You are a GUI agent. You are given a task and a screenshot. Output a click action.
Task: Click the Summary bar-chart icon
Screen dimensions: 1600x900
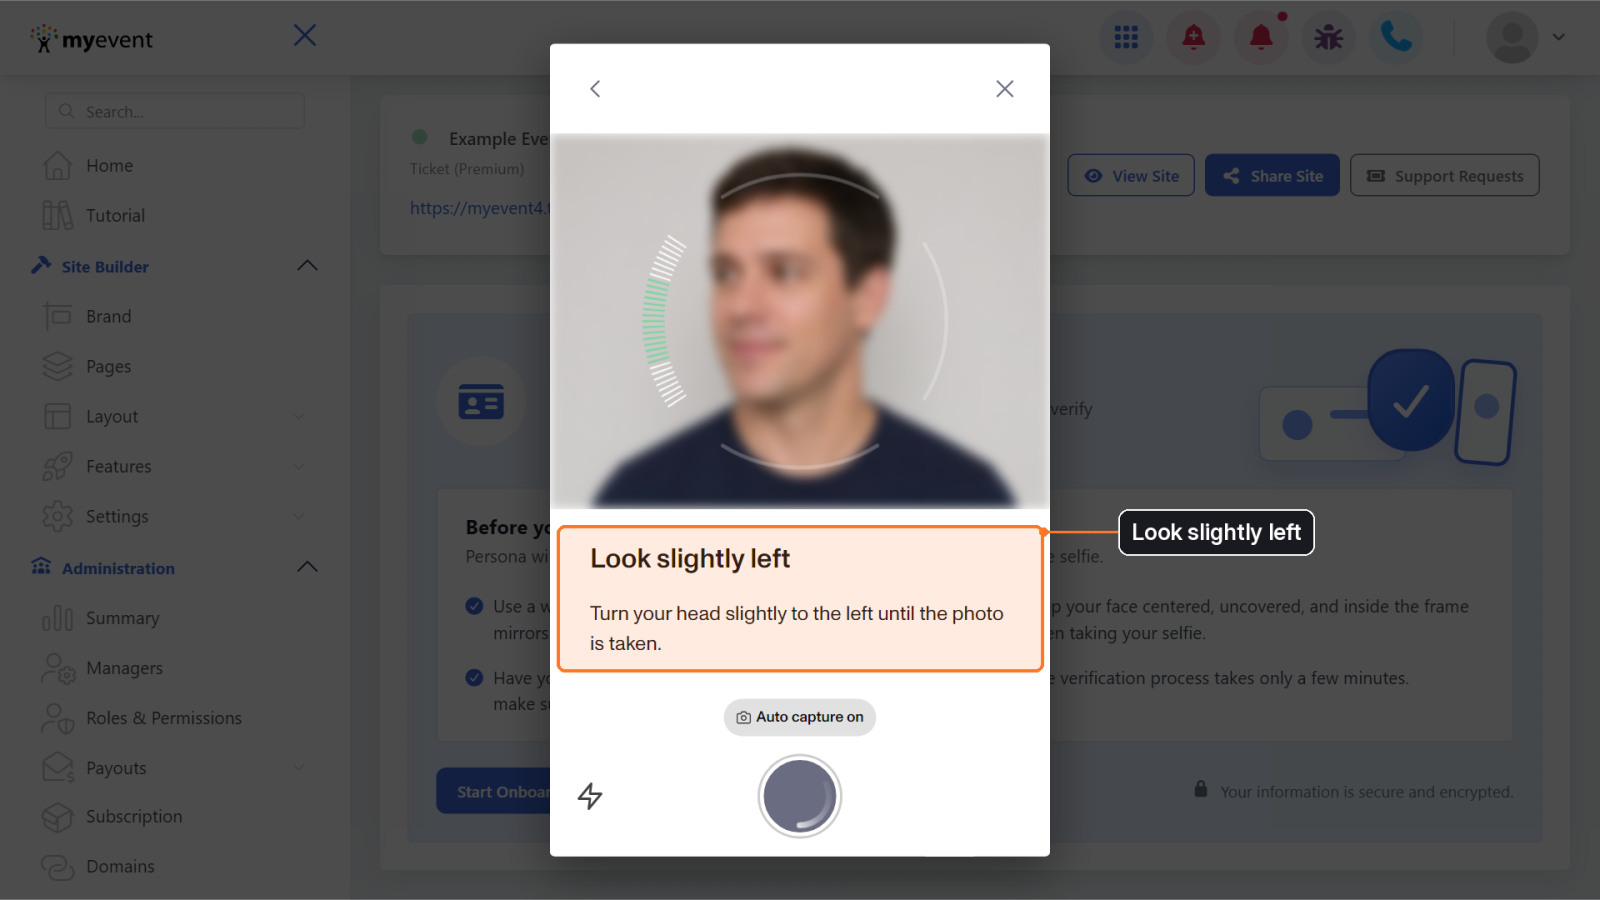pyautogui.click(x=58, y=618)
